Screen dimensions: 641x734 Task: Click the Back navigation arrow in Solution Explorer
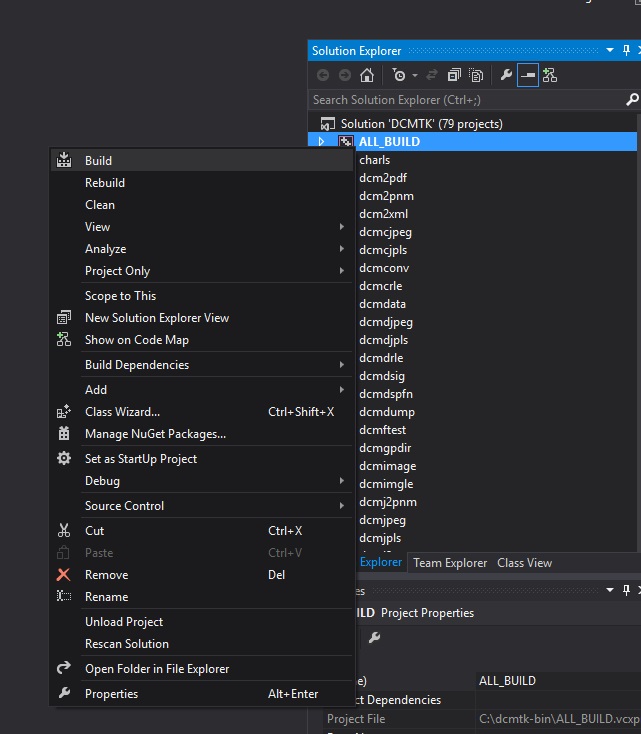pyautogui.click(x=323, y=75)
